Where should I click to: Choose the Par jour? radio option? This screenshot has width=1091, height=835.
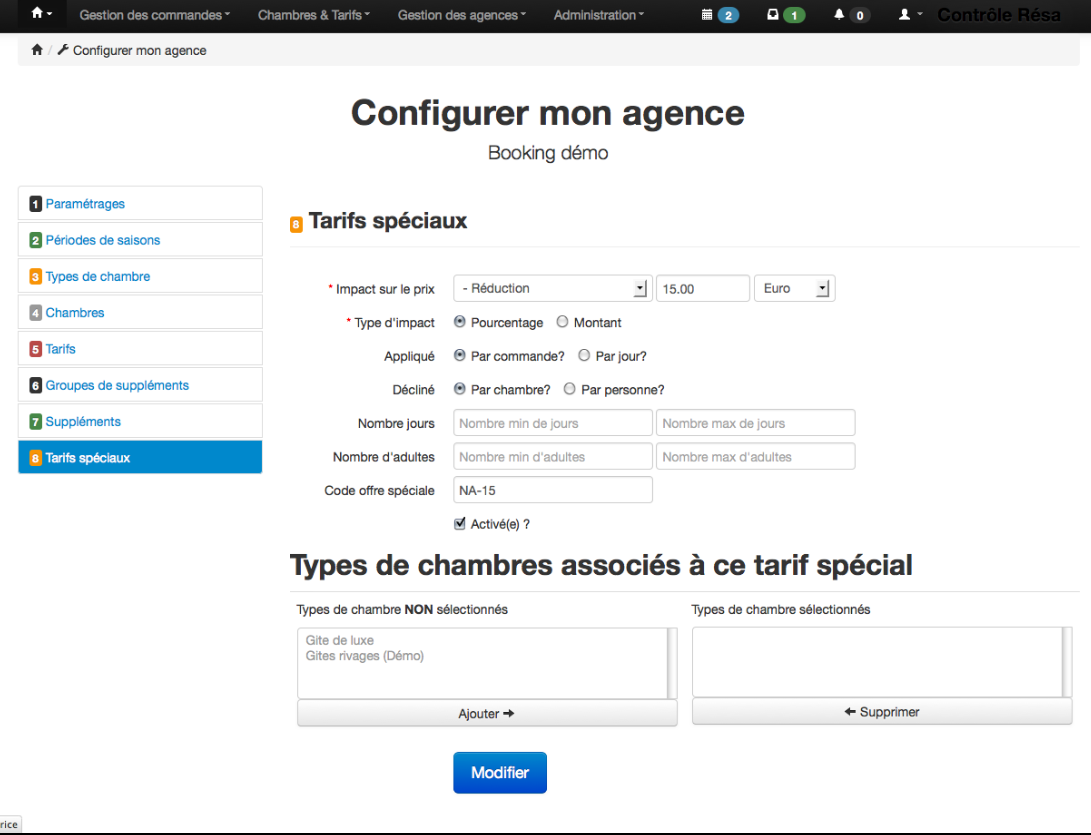click(x=584, y=355)
